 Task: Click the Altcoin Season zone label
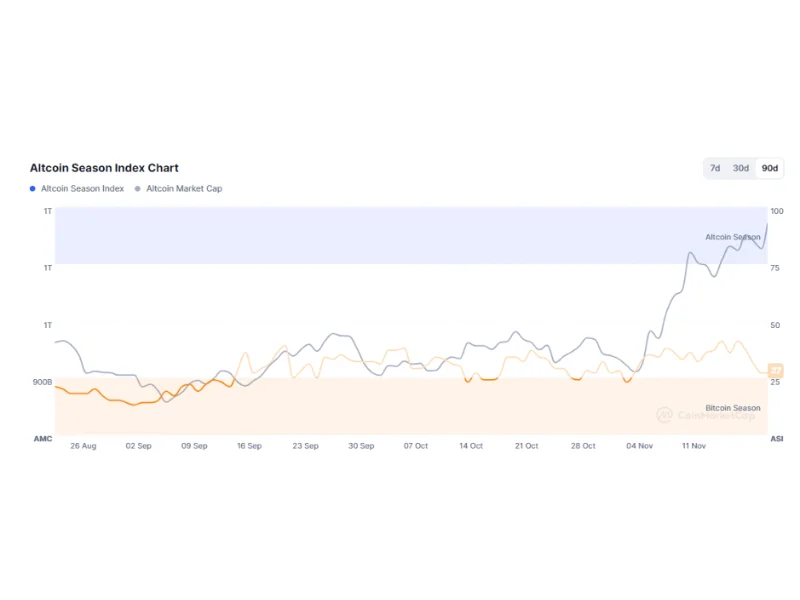point(732,237)
